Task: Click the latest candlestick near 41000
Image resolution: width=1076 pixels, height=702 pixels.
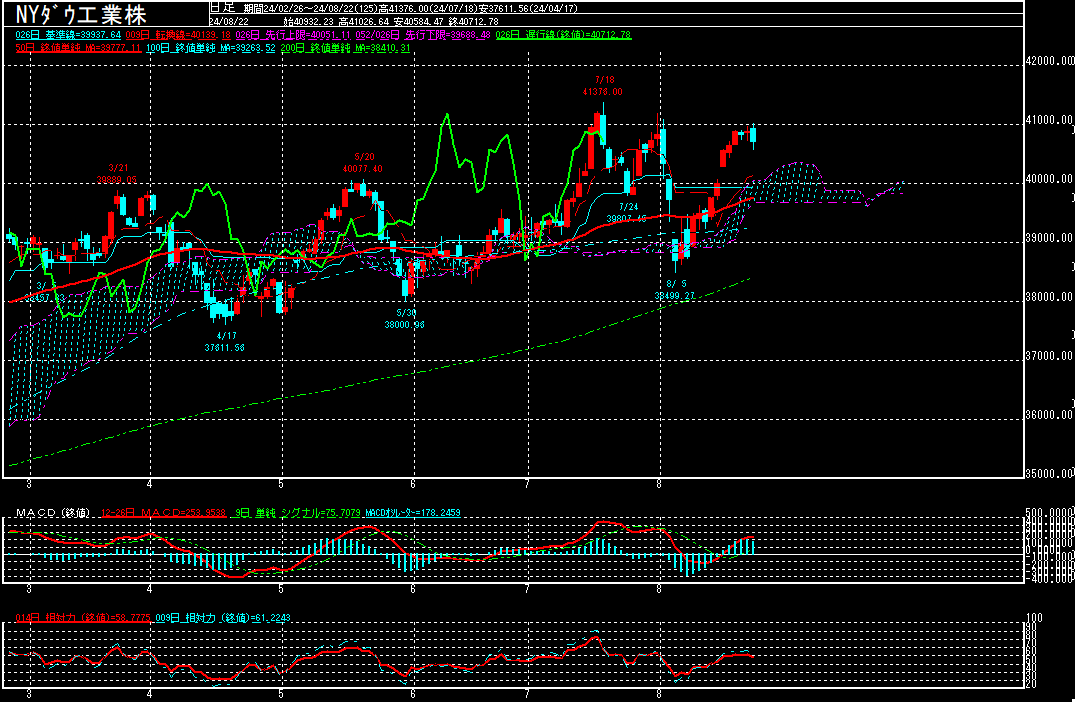Action: (753, 135)
